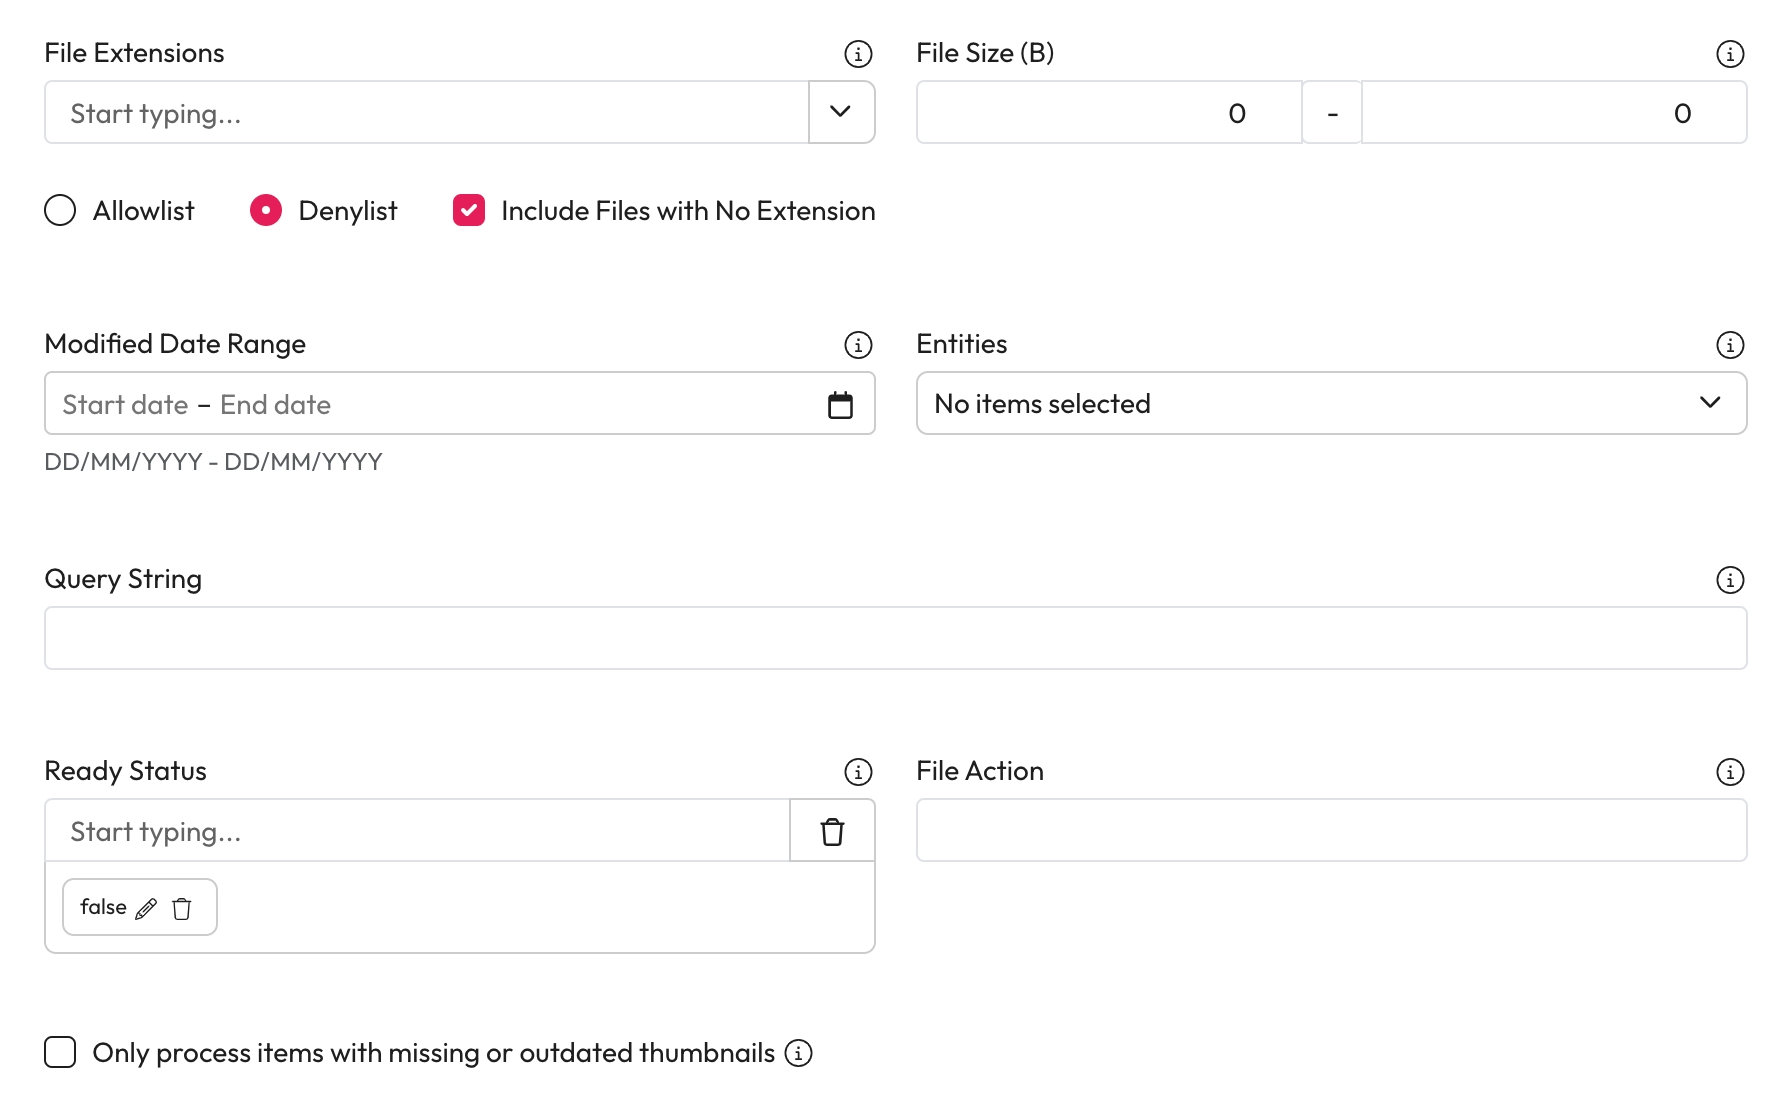1790x1096 pixels.
Task: Expand the File Extensions dropdown arrow
Action: coord(841,112)
